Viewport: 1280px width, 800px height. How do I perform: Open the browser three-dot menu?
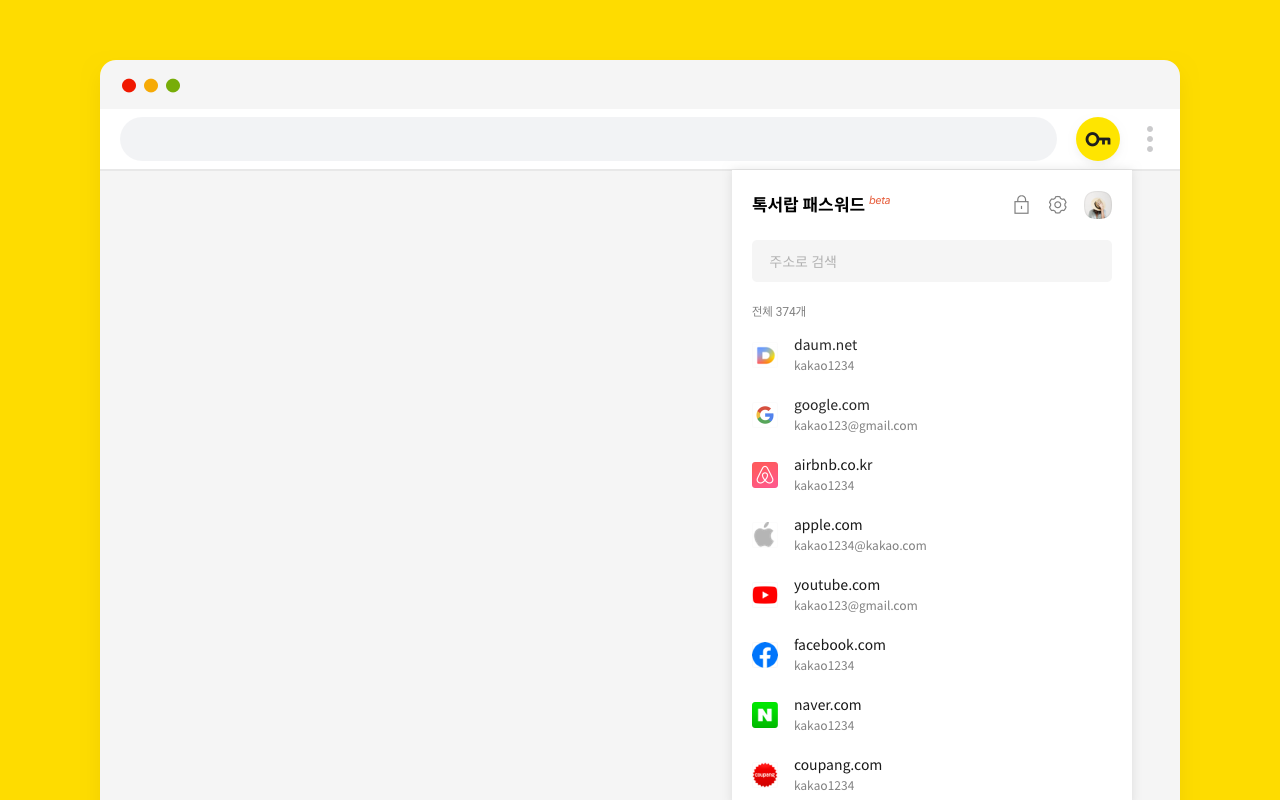[x=1149, y=139]
